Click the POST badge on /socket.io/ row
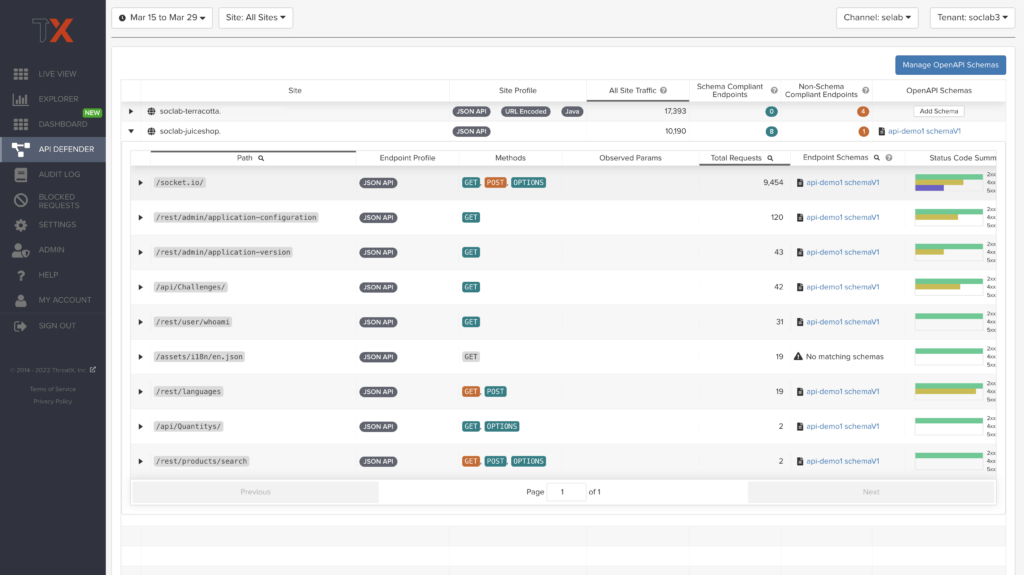The image size is (1024, 575). click(x=495, y=182)
